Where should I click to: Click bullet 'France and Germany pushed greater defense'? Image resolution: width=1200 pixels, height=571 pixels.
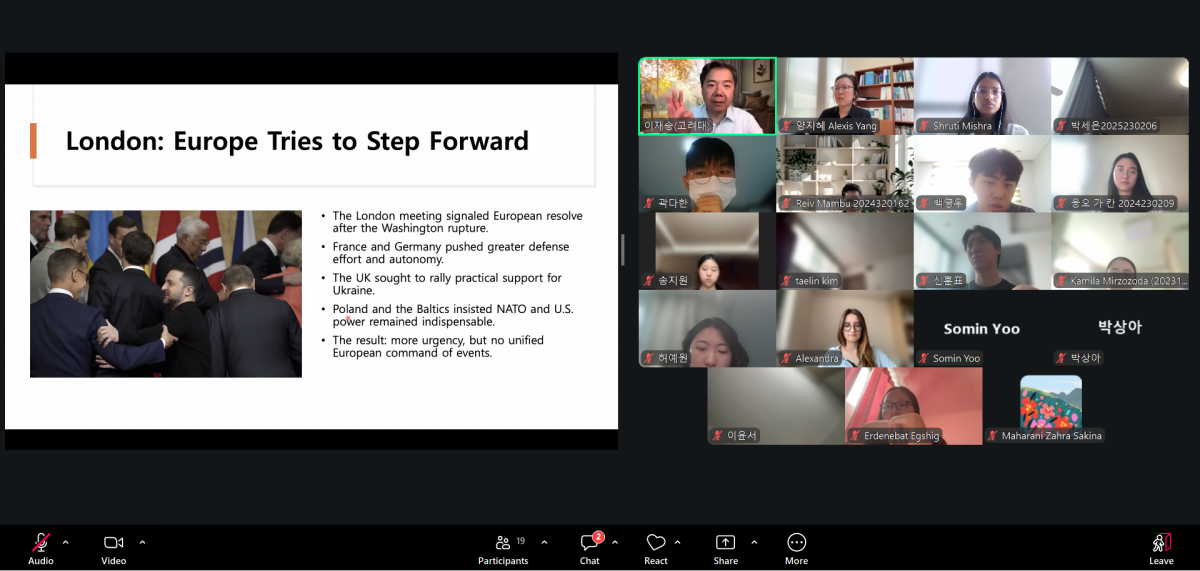click(x=450, y=253)
